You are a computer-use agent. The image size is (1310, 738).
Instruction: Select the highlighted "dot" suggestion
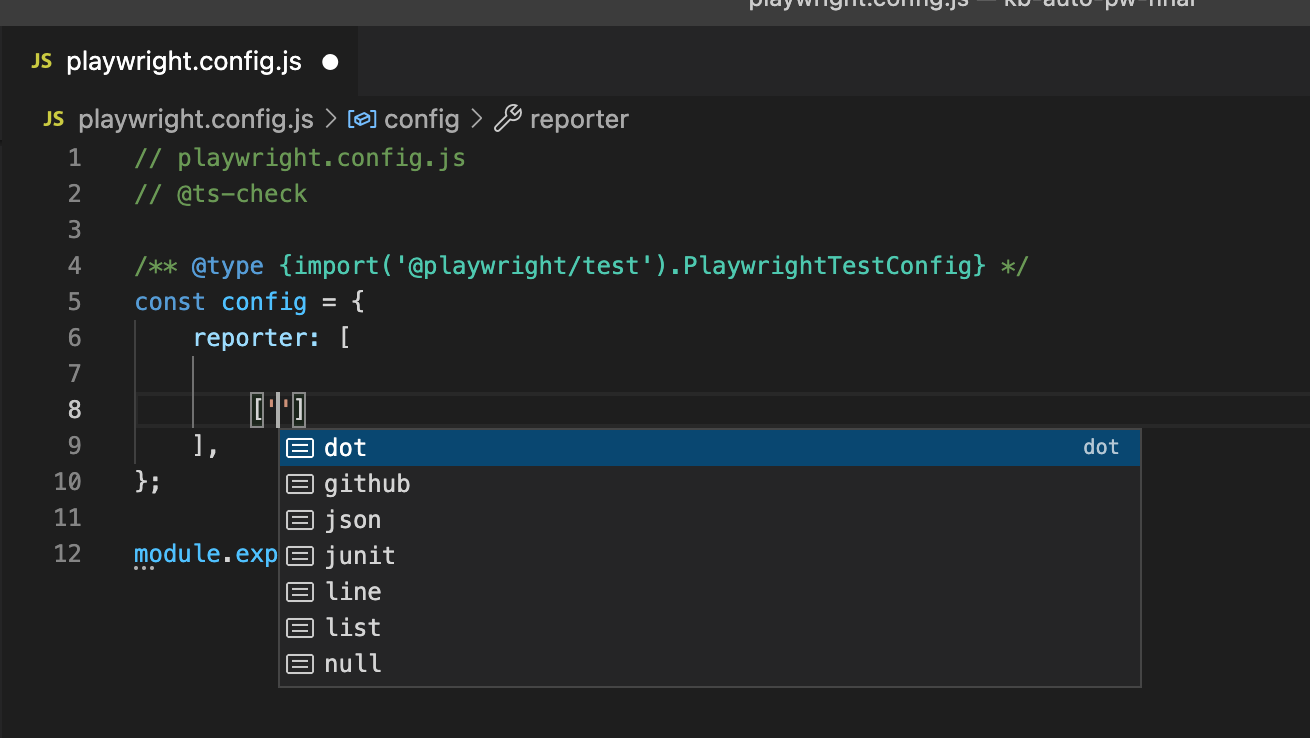345,447
